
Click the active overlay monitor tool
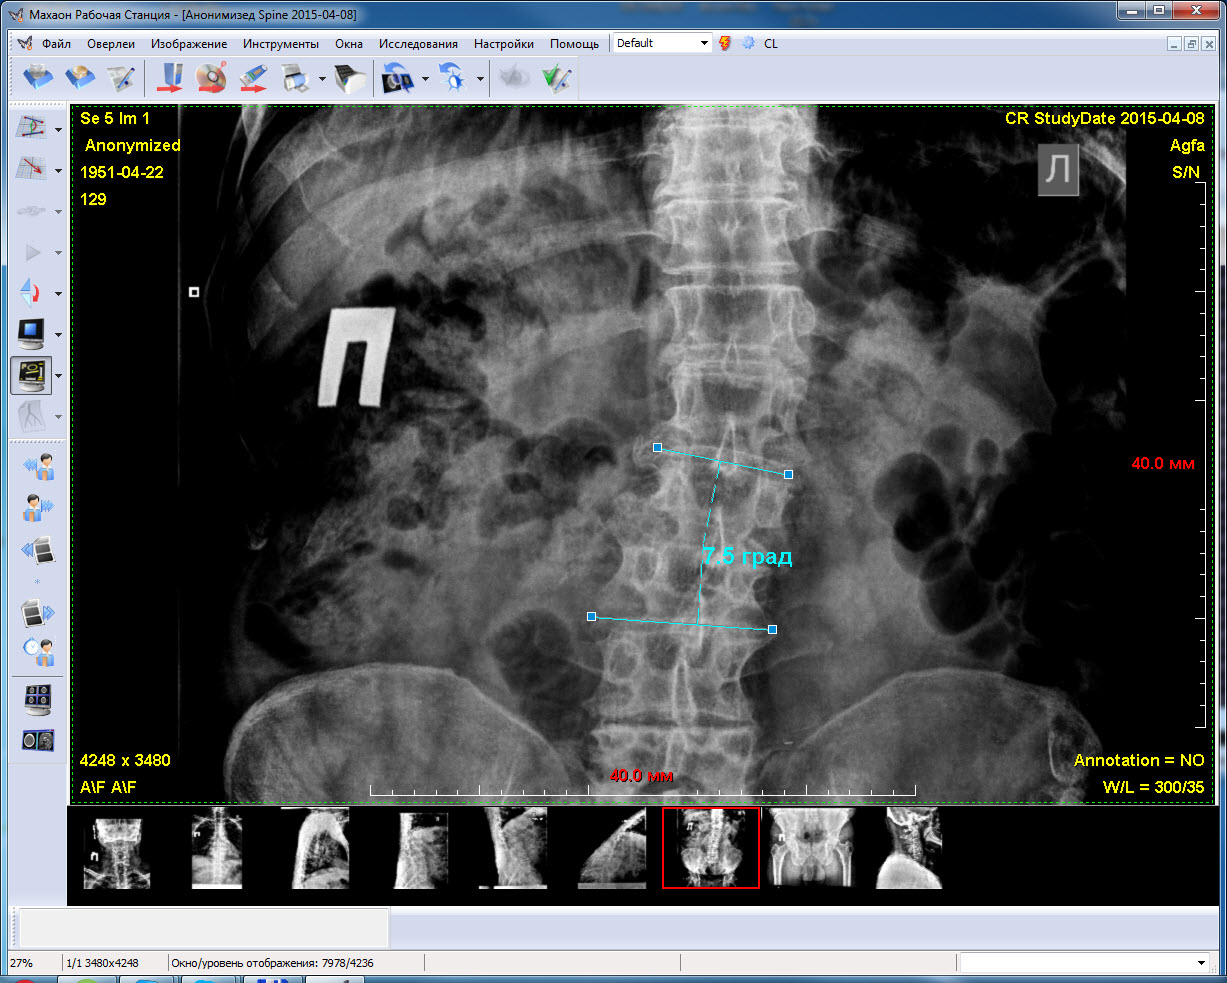[31, 375]
